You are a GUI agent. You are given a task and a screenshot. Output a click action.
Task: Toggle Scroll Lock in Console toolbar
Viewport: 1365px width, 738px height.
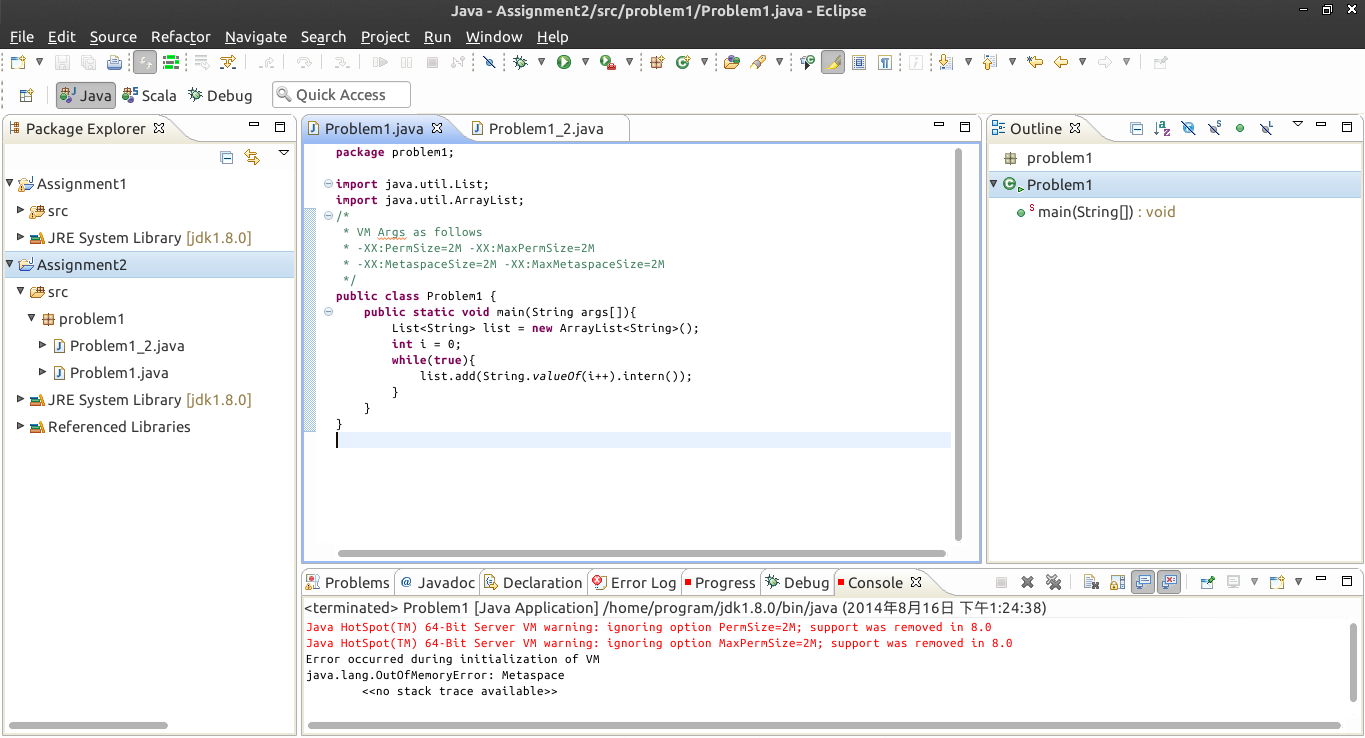[x=1117, y=582]
